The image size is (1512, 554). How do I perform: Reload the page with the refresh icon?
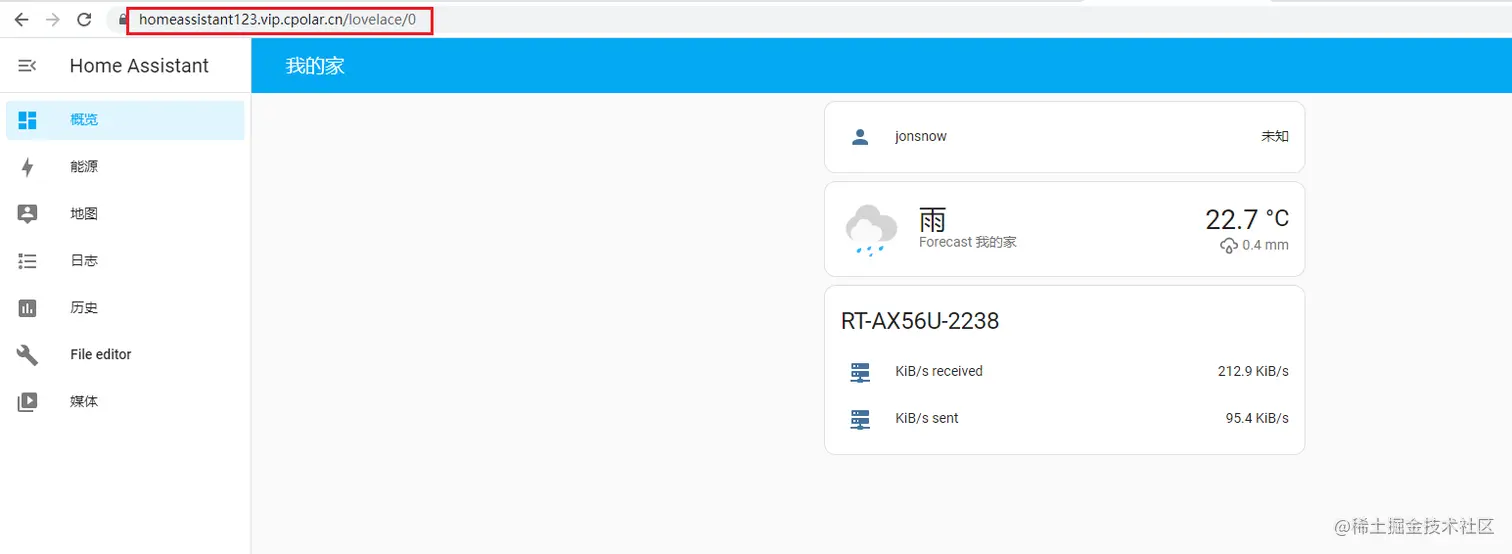pyautogui.click(x=84, y=19)
